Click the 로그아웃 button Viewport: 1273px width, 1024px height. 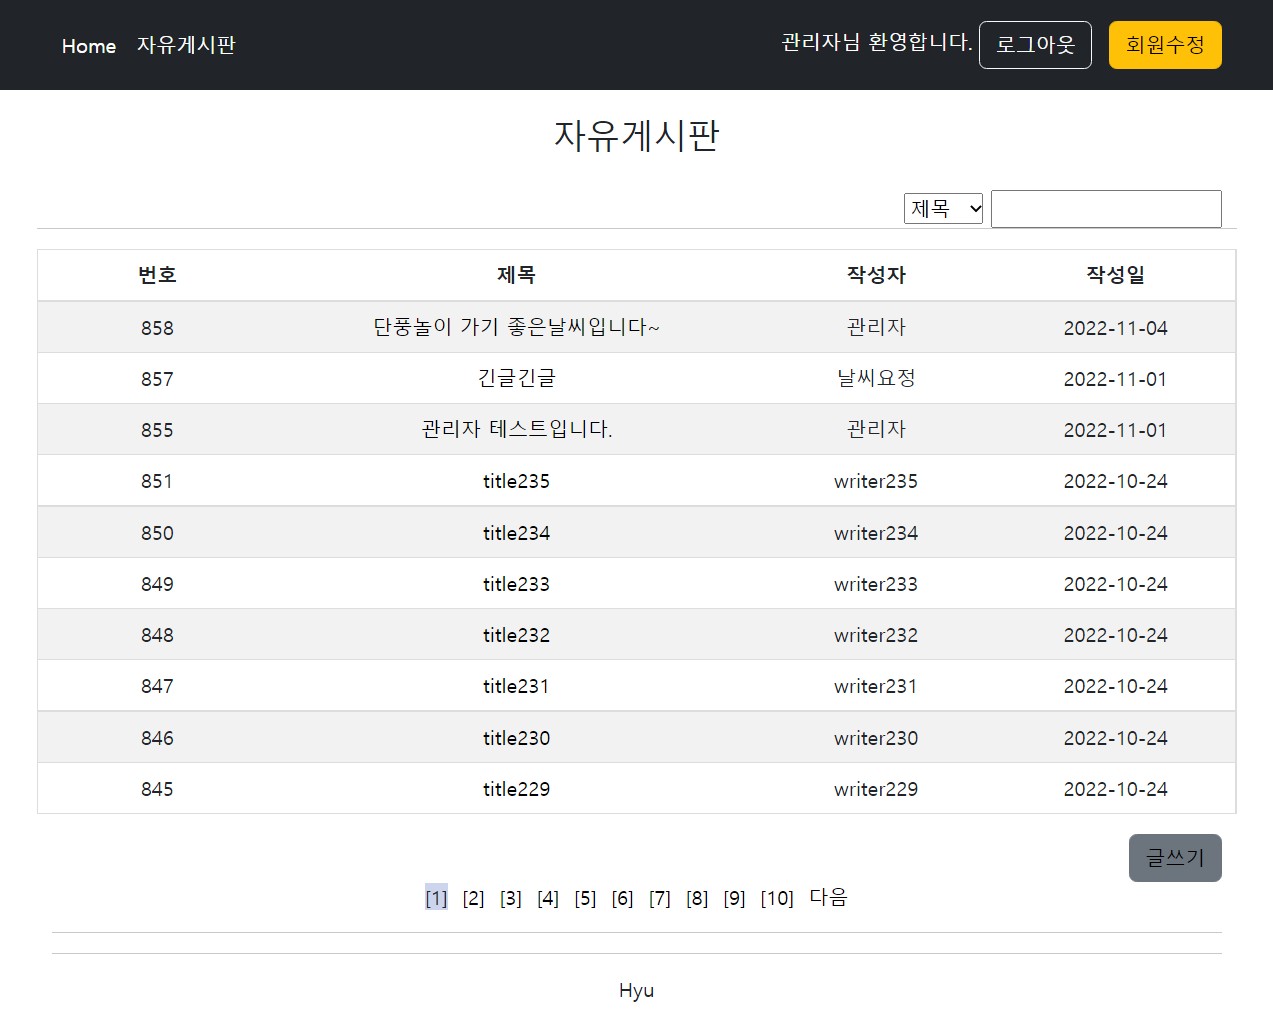1035,45
